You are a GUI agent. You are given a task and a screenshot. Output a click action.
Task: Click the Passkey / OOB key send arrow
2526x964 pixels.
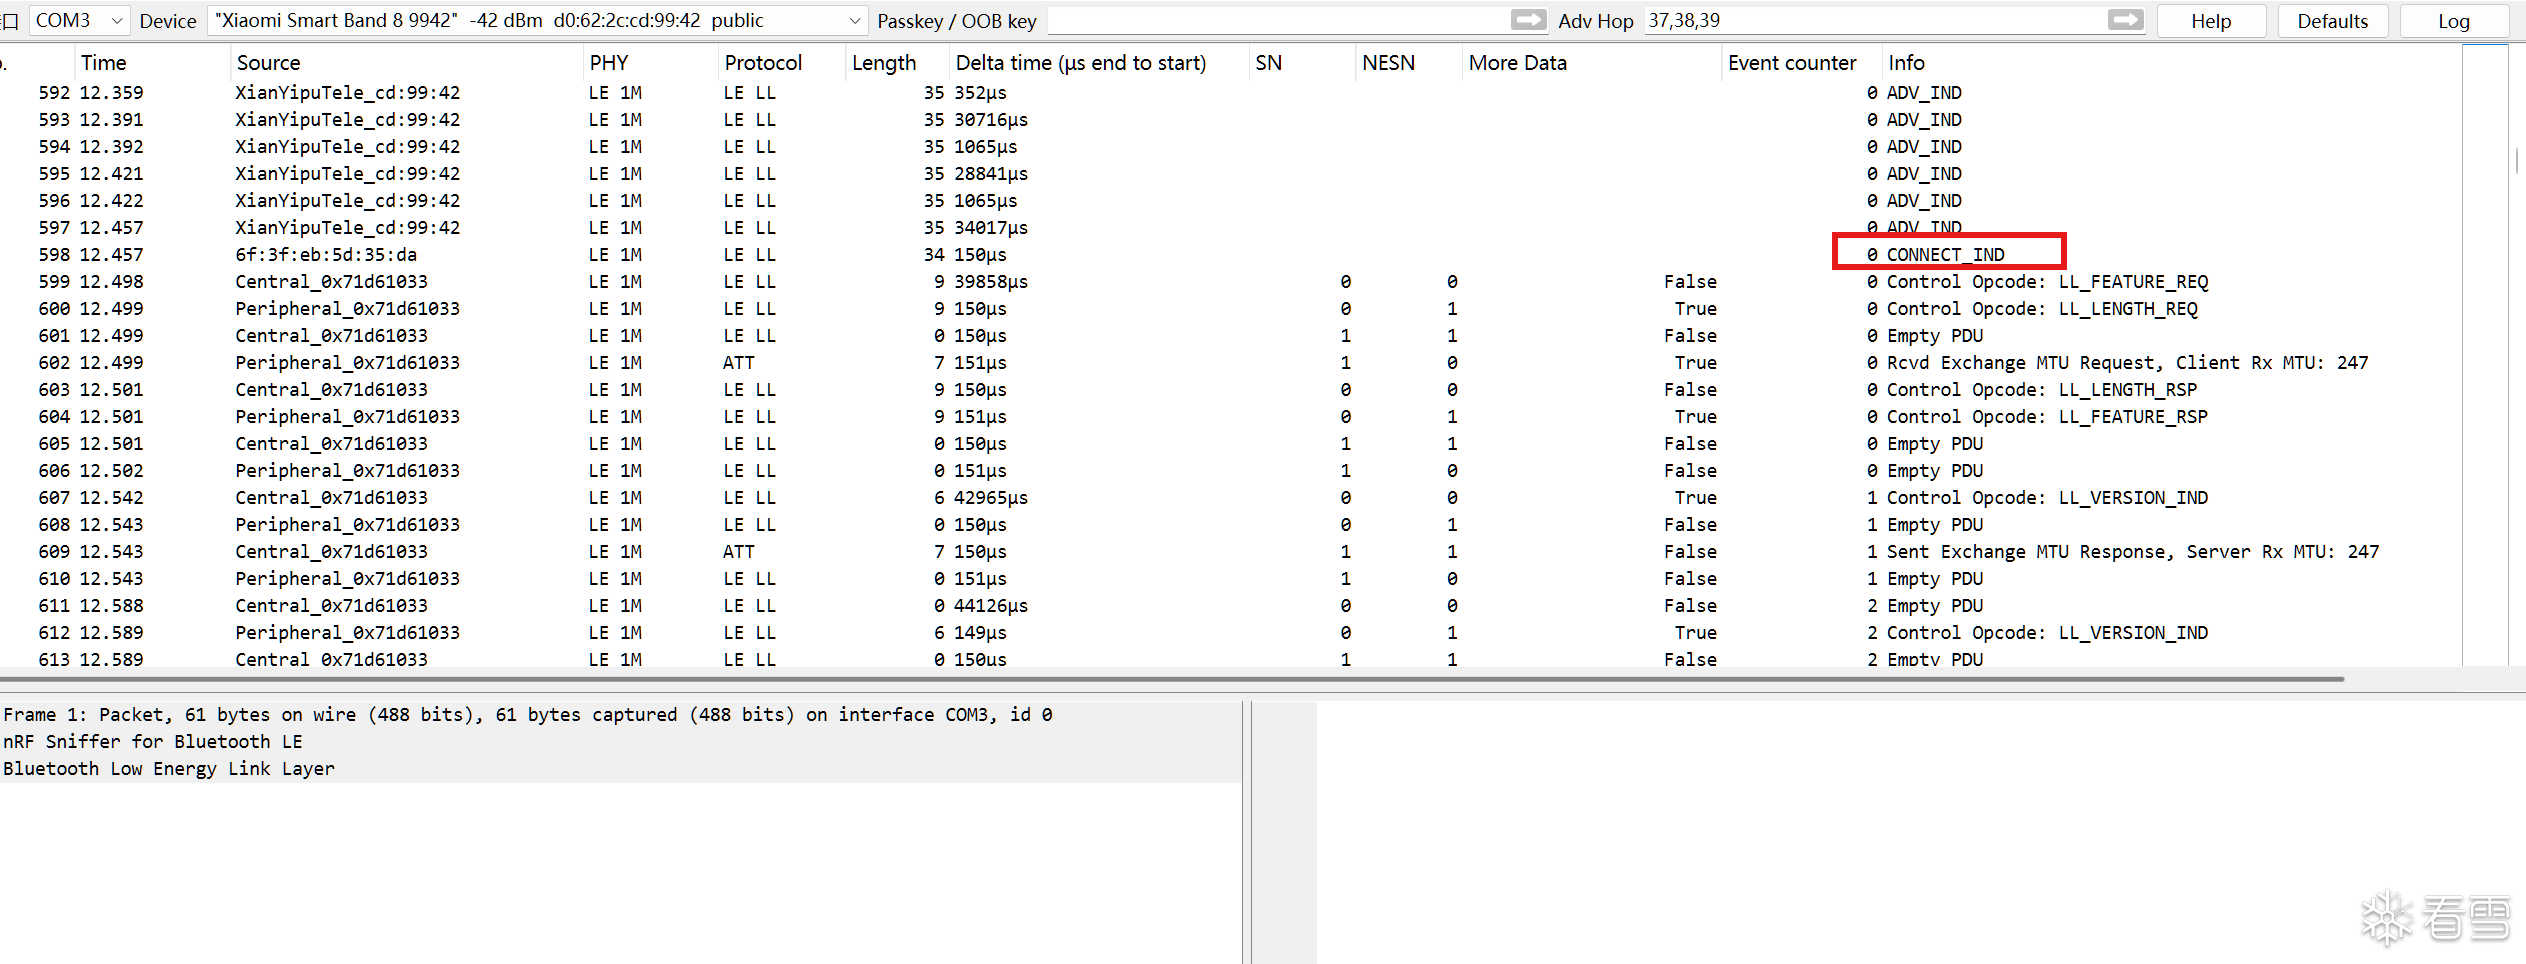(x=1528, y=20)
